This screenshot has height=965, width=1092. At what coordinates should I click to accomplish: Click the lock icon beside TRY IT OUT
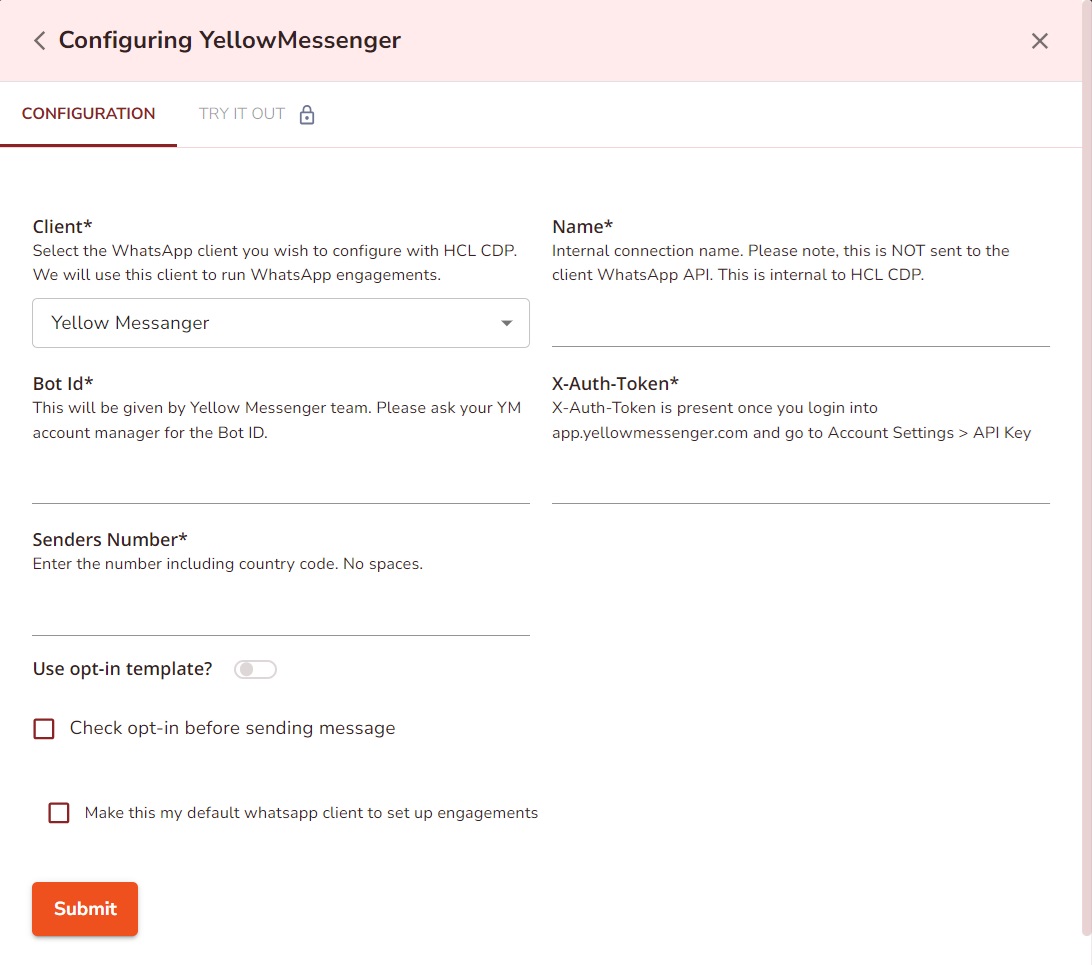click(x=307, y=114)
